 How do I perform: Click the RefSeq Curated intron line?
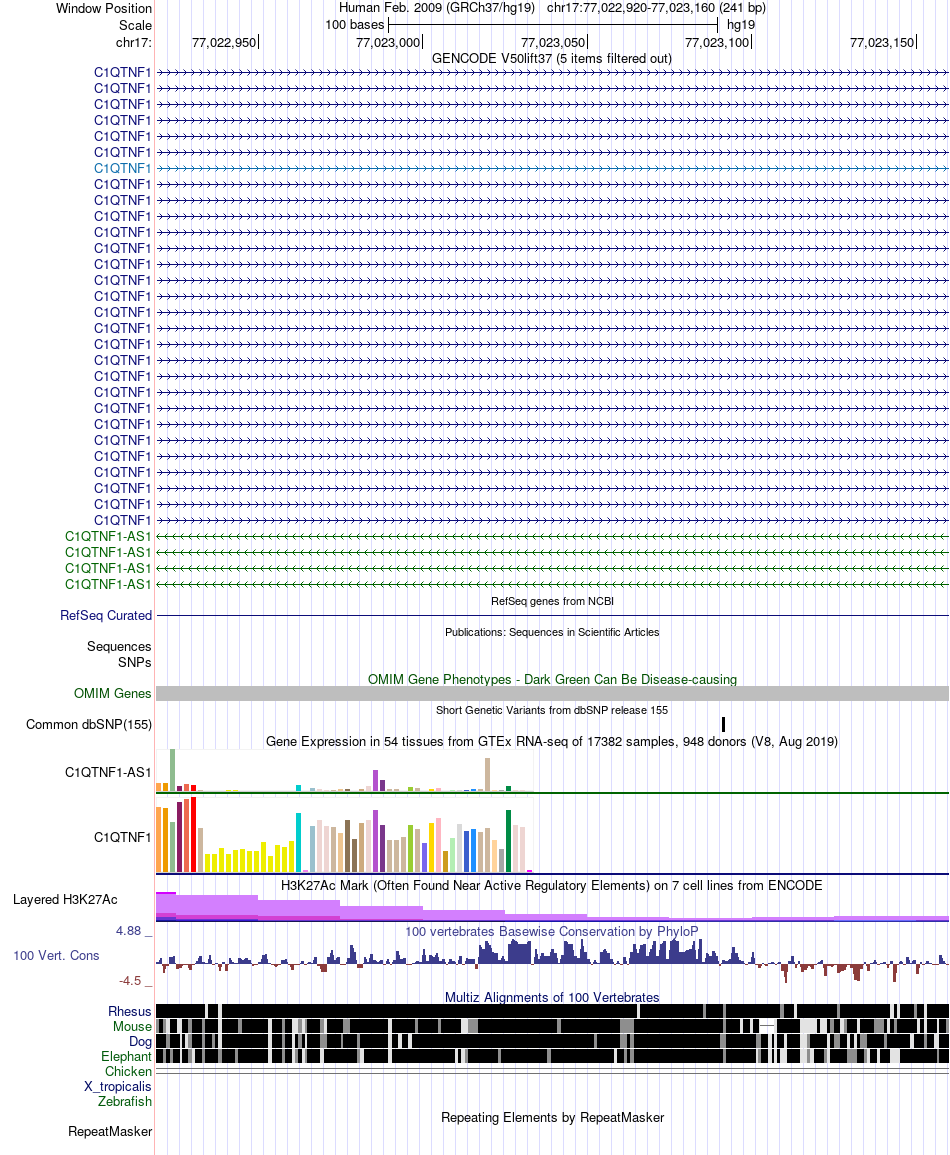[552, 615]
